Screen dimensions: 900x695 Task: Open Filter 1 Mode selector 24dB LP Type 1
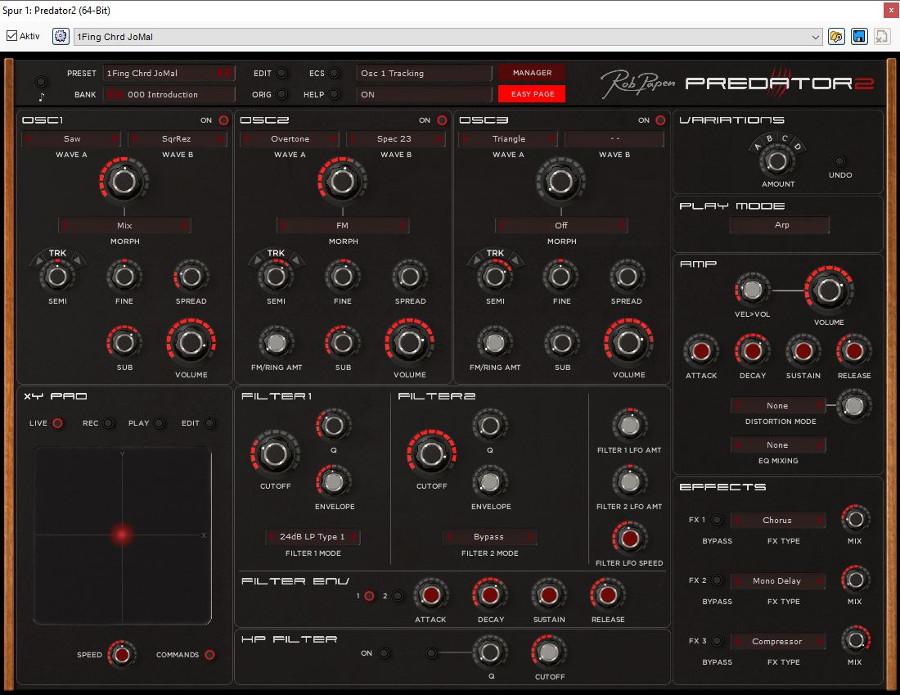pos(312,537)
